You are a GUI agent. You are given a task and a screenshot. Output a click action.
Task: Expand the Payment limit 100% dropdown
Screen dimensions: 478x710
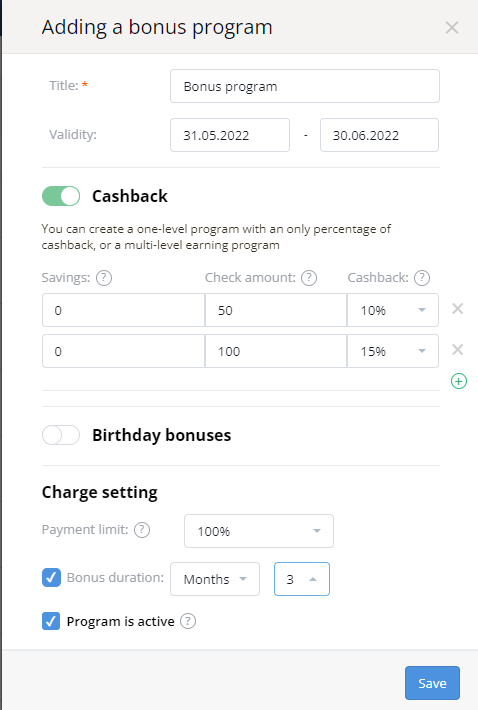(259, 531)
